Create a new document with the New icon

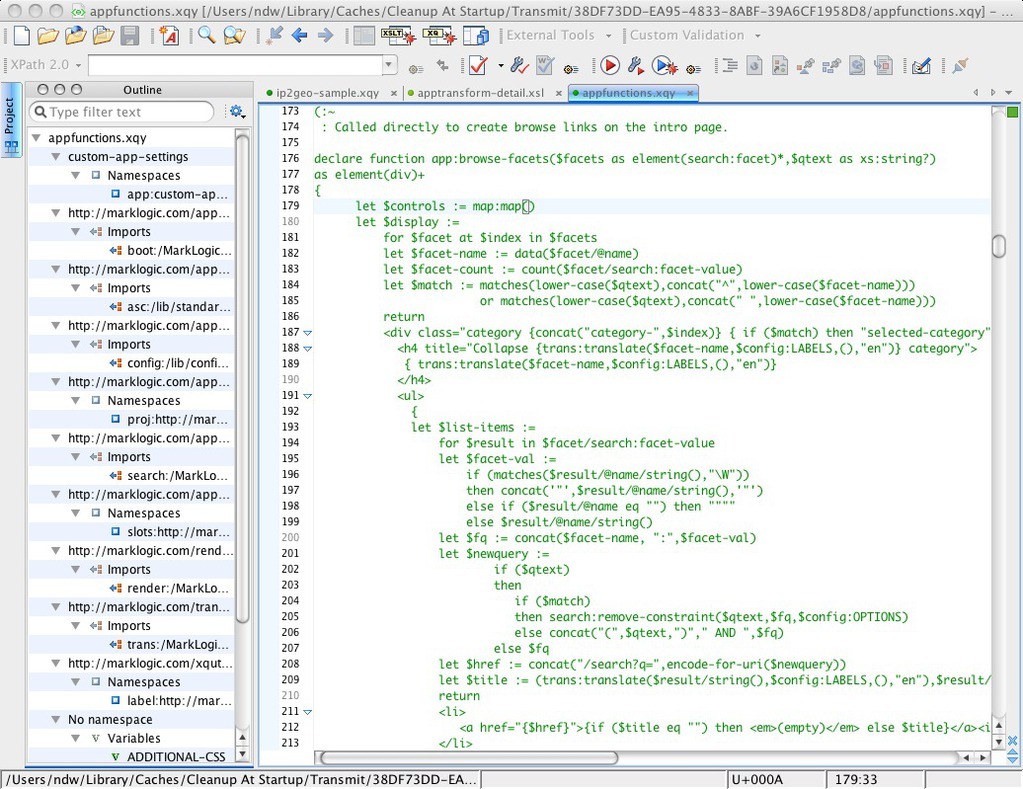[22, 35]
